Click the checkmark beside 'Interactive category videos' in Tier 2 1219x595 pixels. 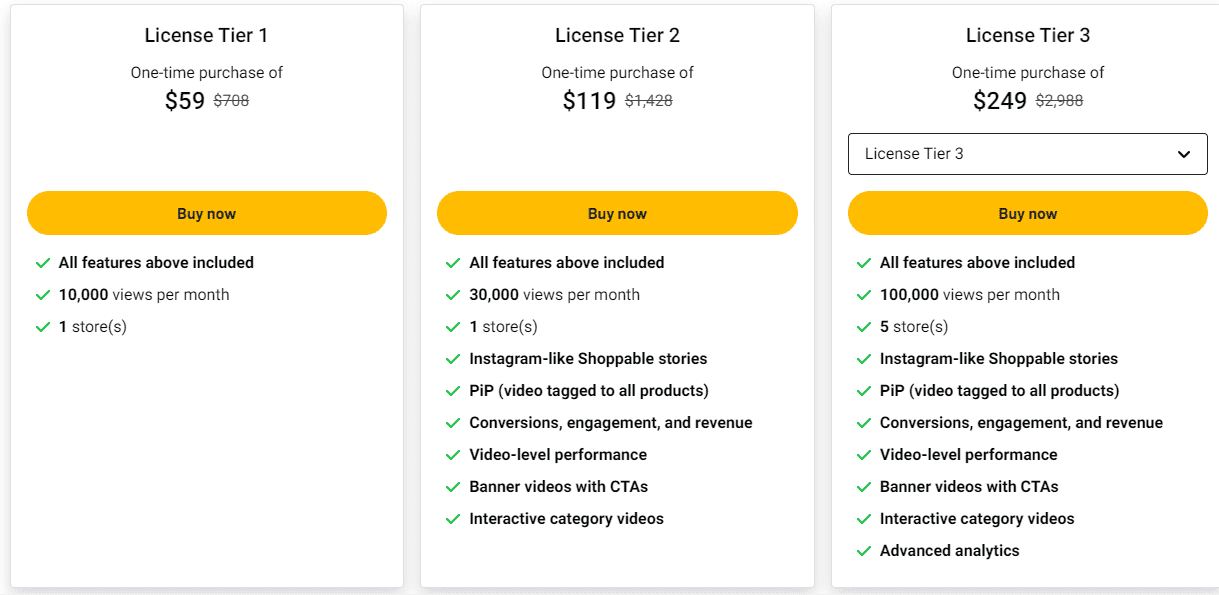(x=453, y=518)
